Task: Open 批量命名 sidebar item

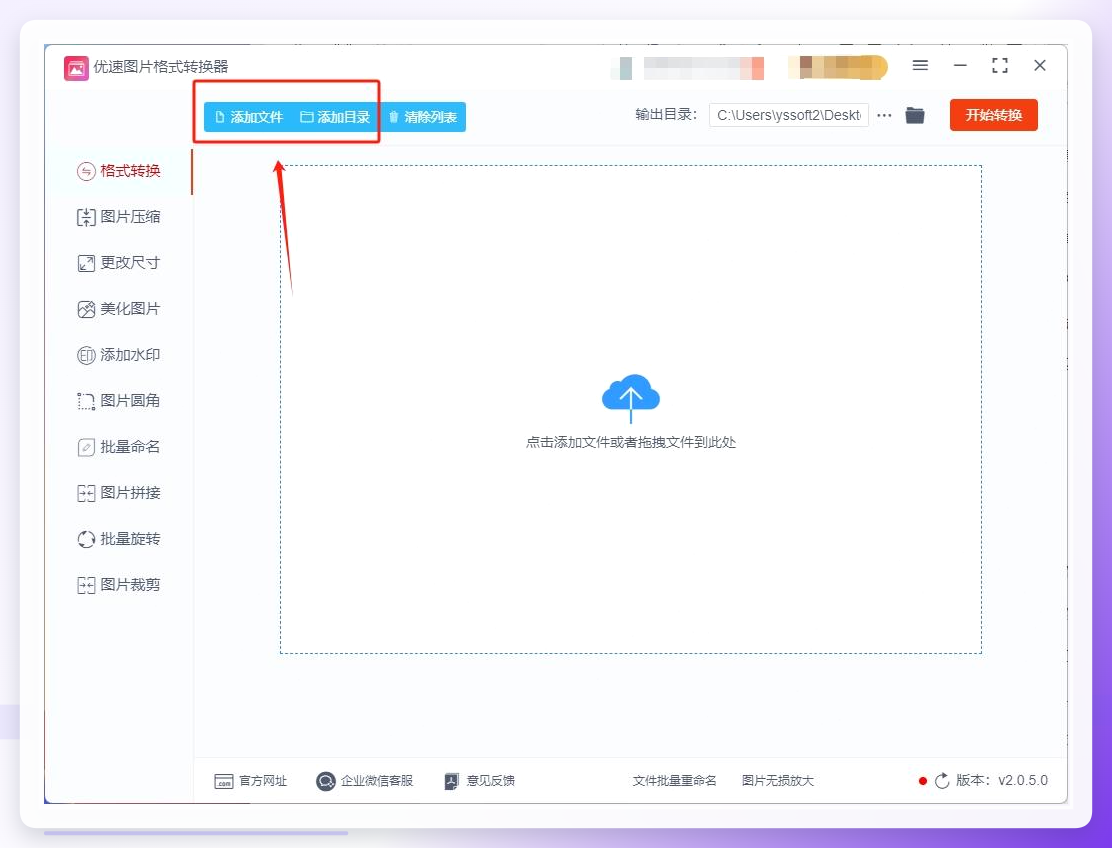Action: pyautogui.click(x=118, y=447)
